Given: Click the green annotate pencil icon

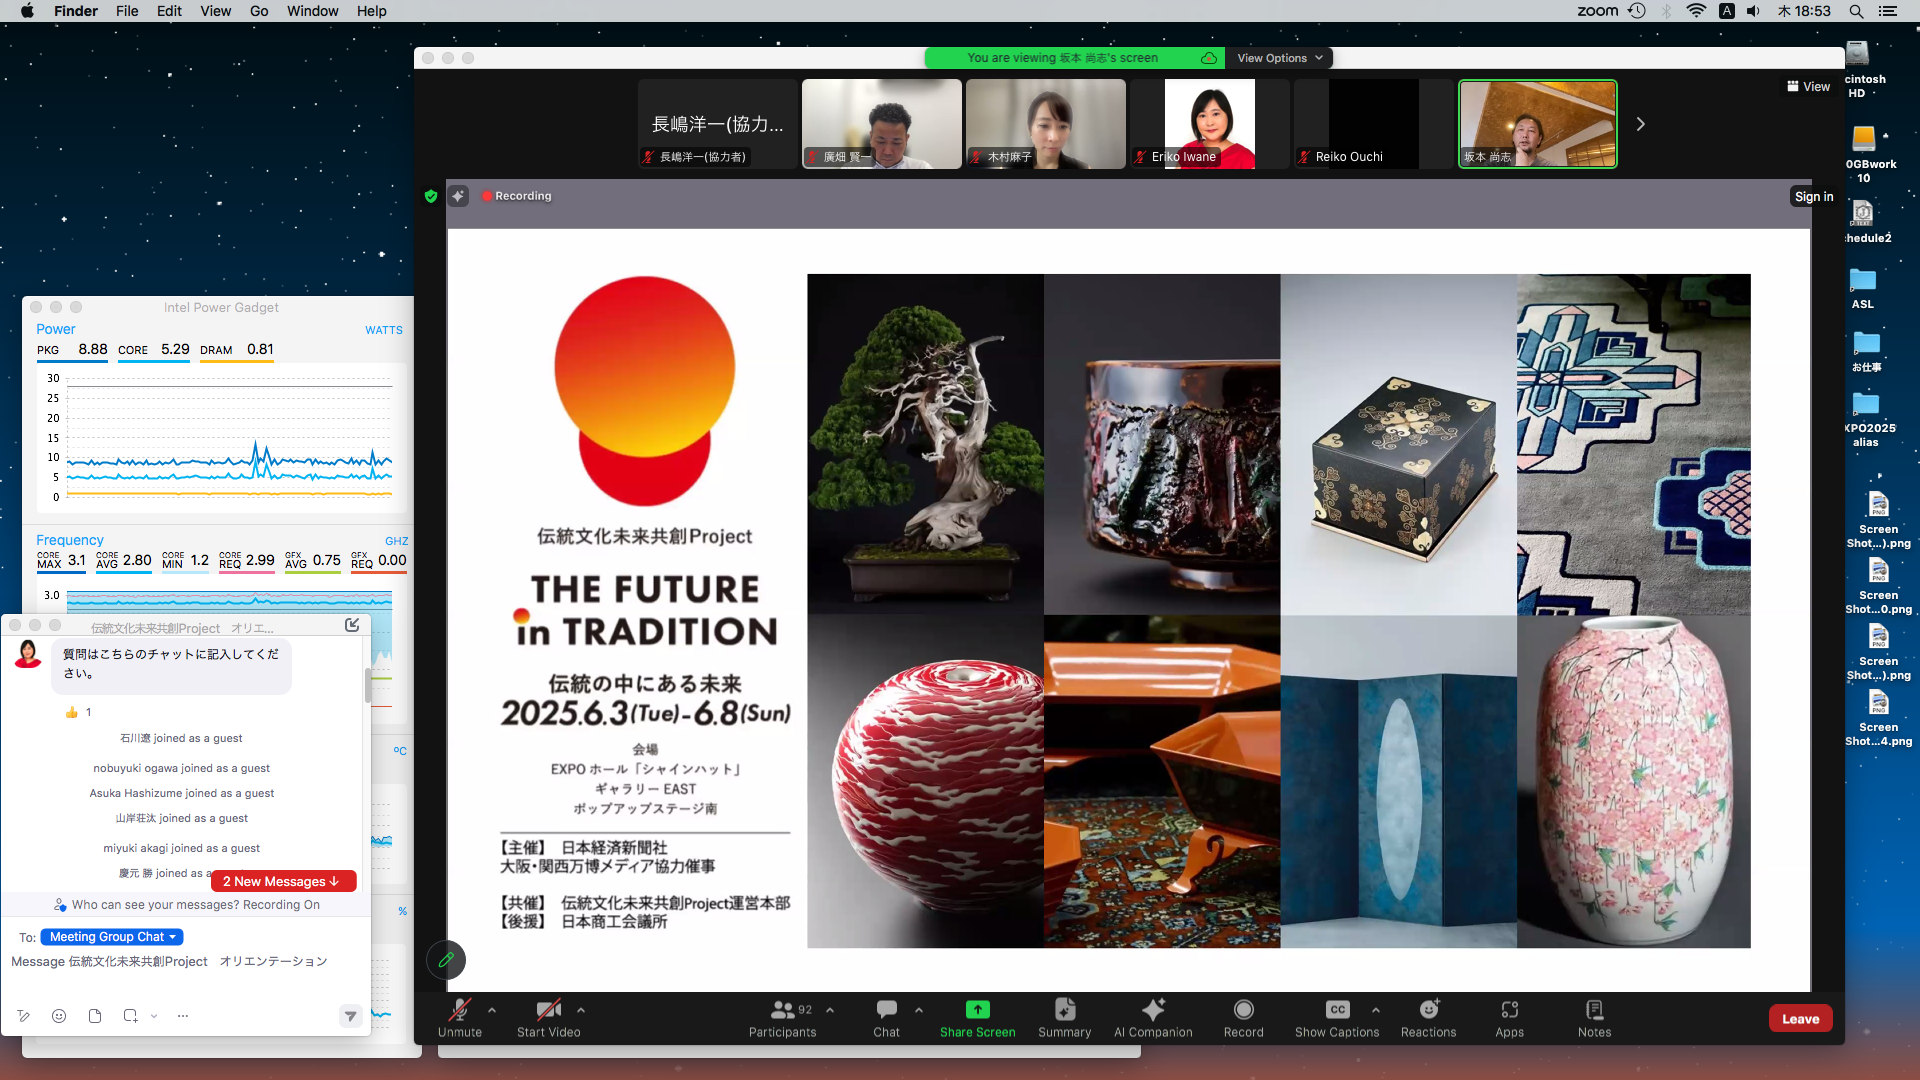Looking at the screenshot, I should (x=446, y=959).
